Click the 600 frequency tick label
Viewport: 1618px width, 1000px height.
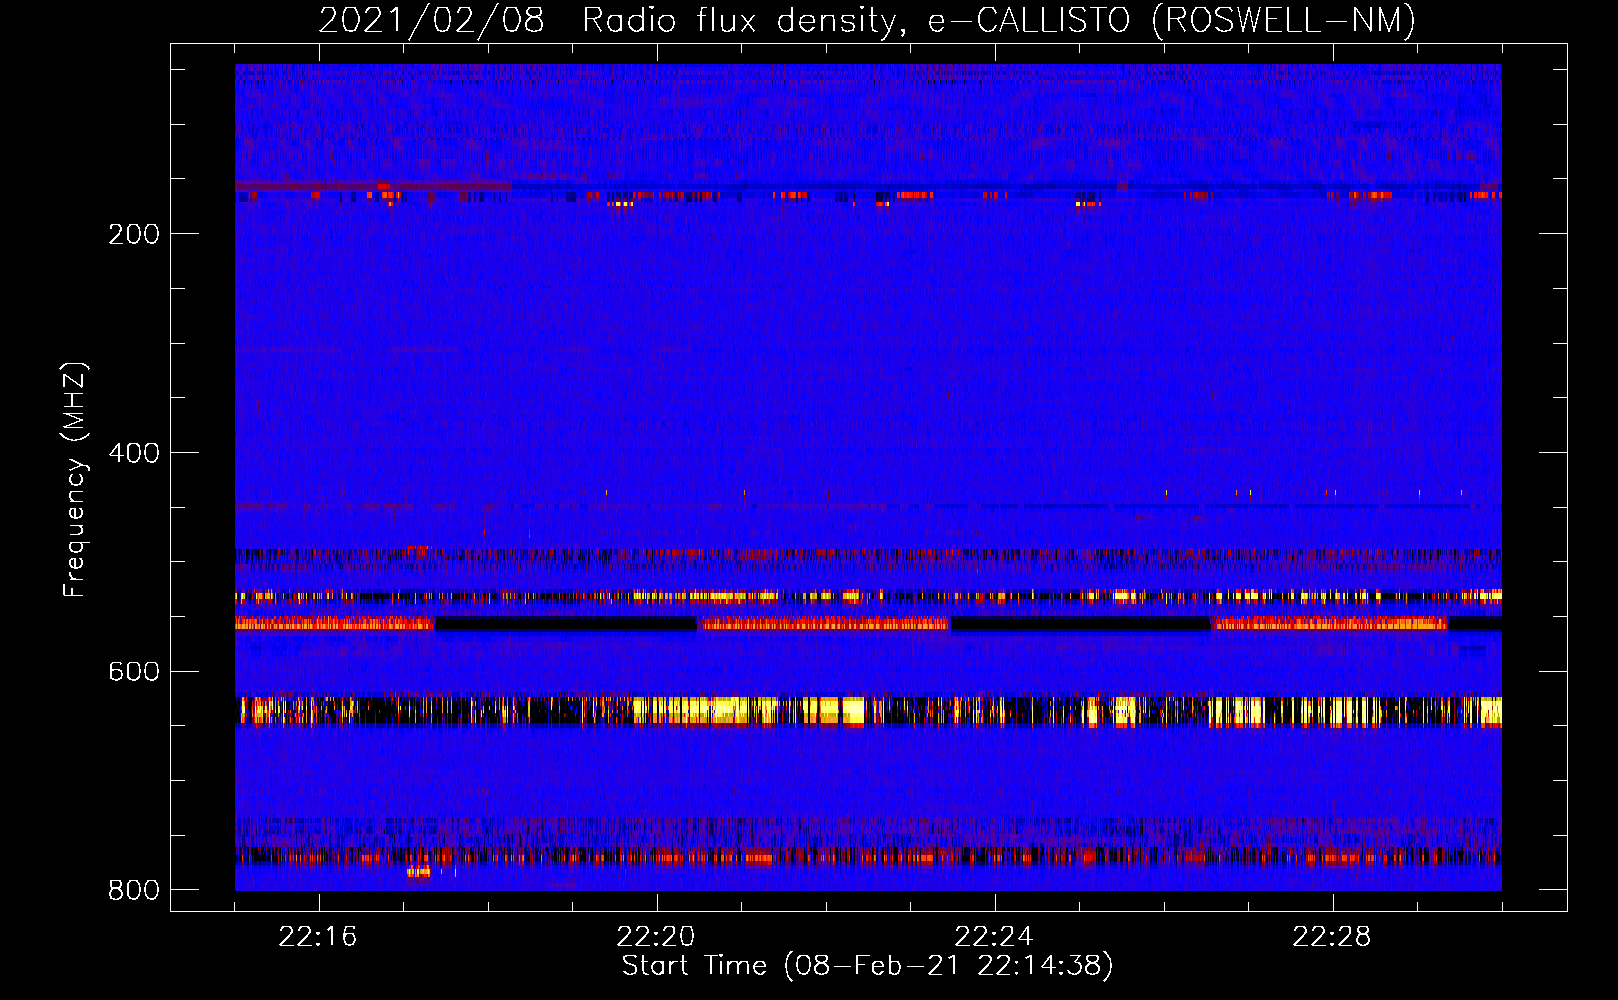[x=134, y=672]
